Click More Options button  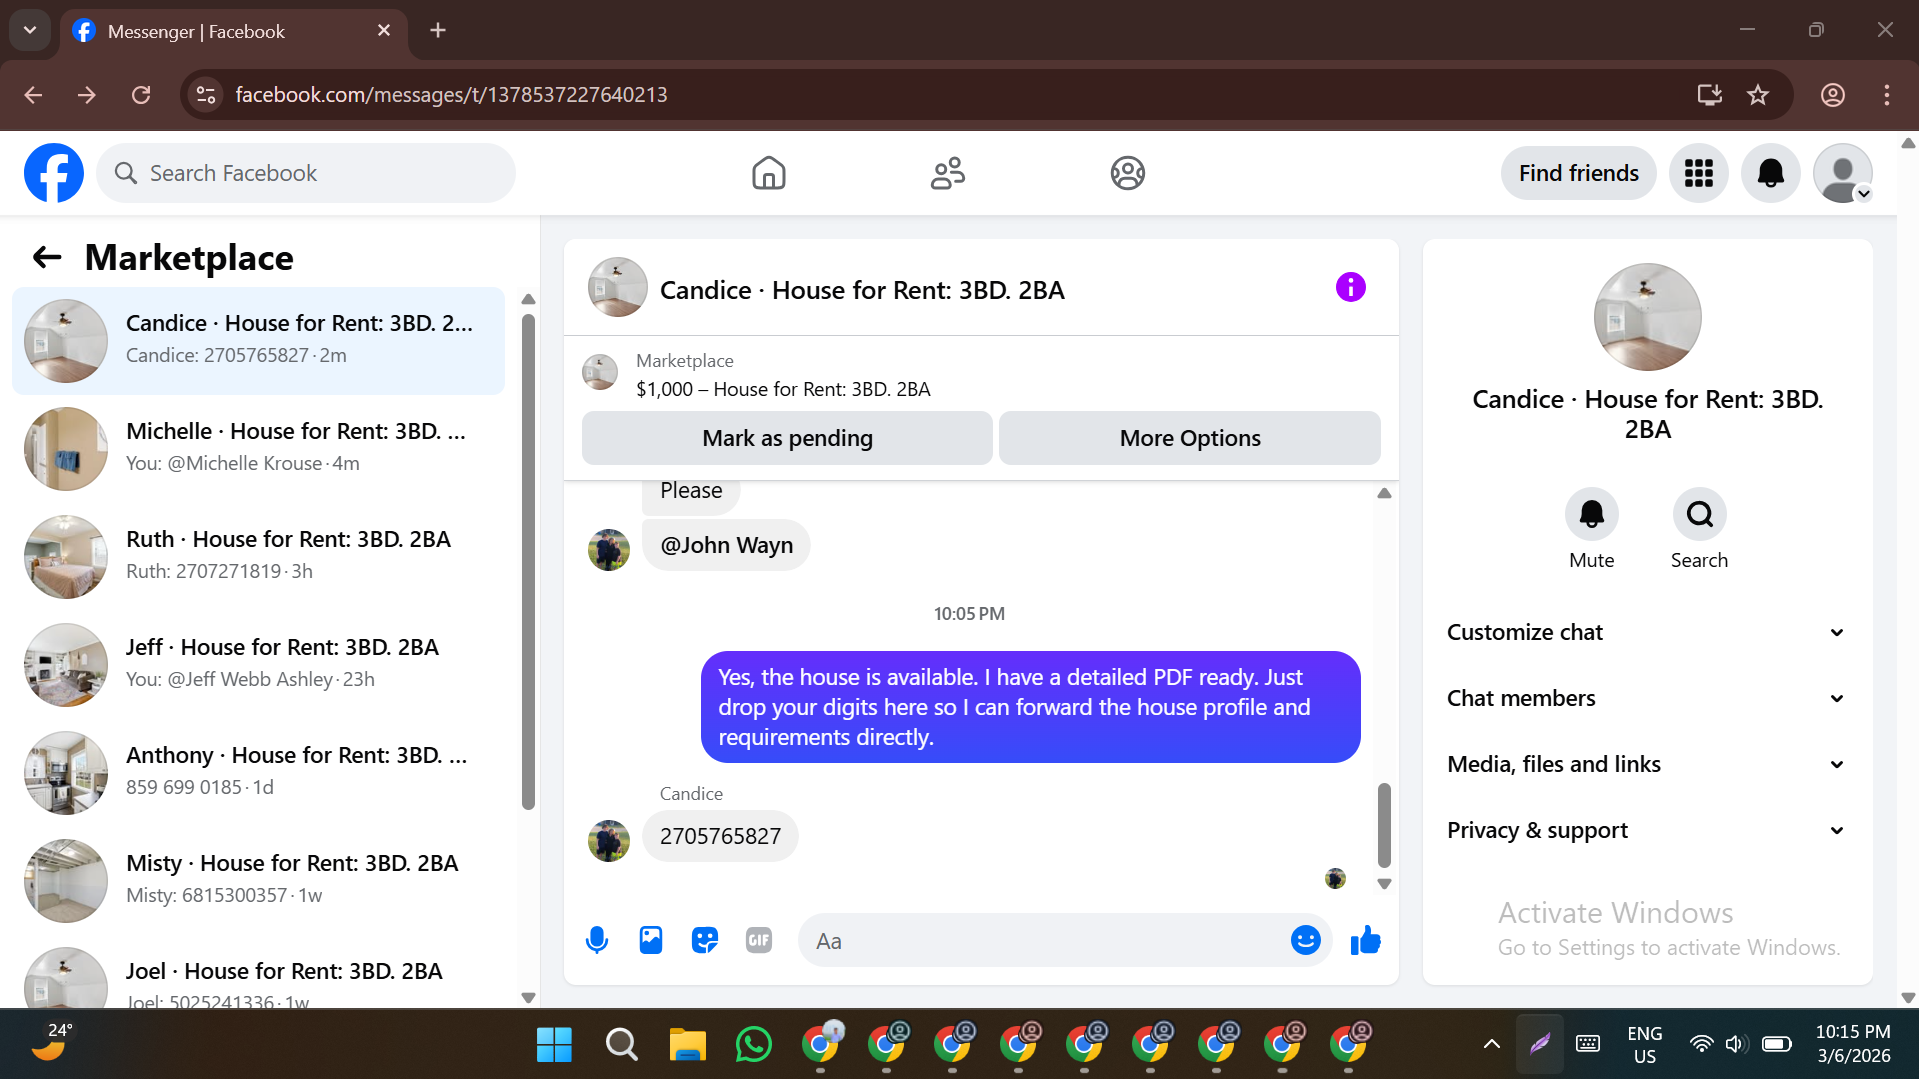click(x=1190, y=438)
